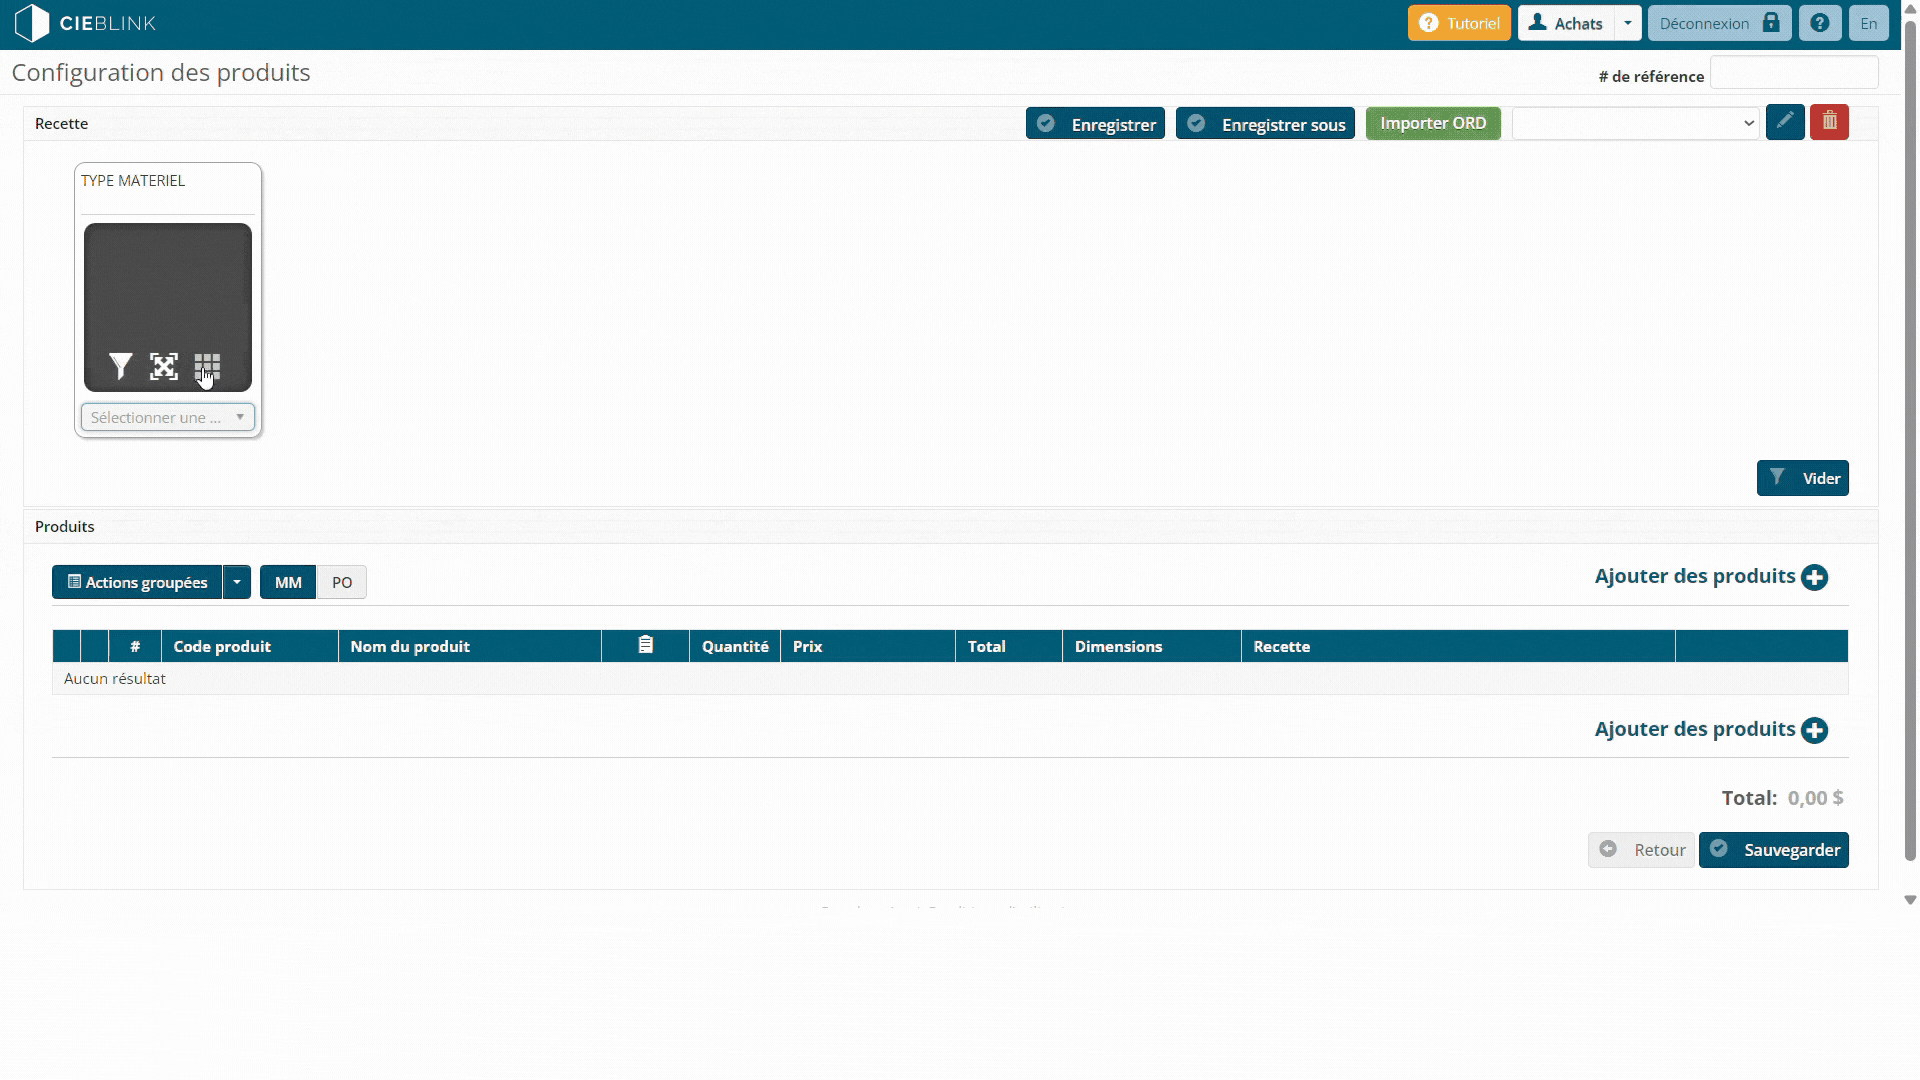Open the Sélectionner une dropdown
Image resolution: width=1920 pixels, height=1080 pixels.
(x=168, y=417)
